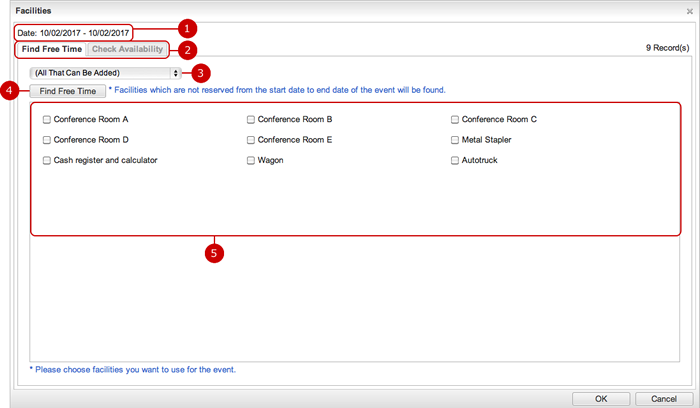Confirm selection with the OK button
Image resolution: width=700 pixels, height=408 pixels.
click(x=600, y=398)
